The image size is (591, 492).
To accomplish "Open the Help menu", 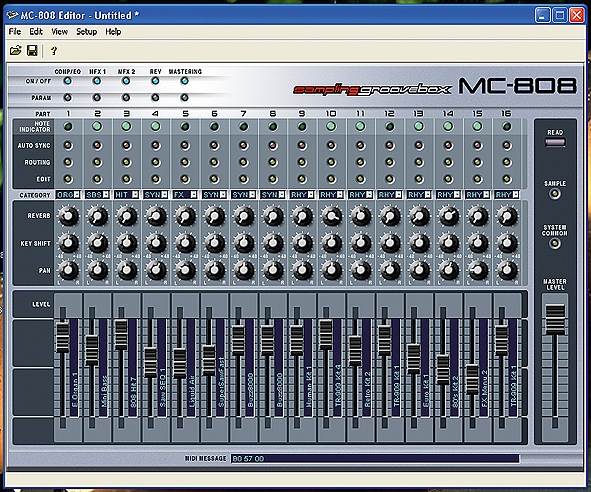I will 113,32.
